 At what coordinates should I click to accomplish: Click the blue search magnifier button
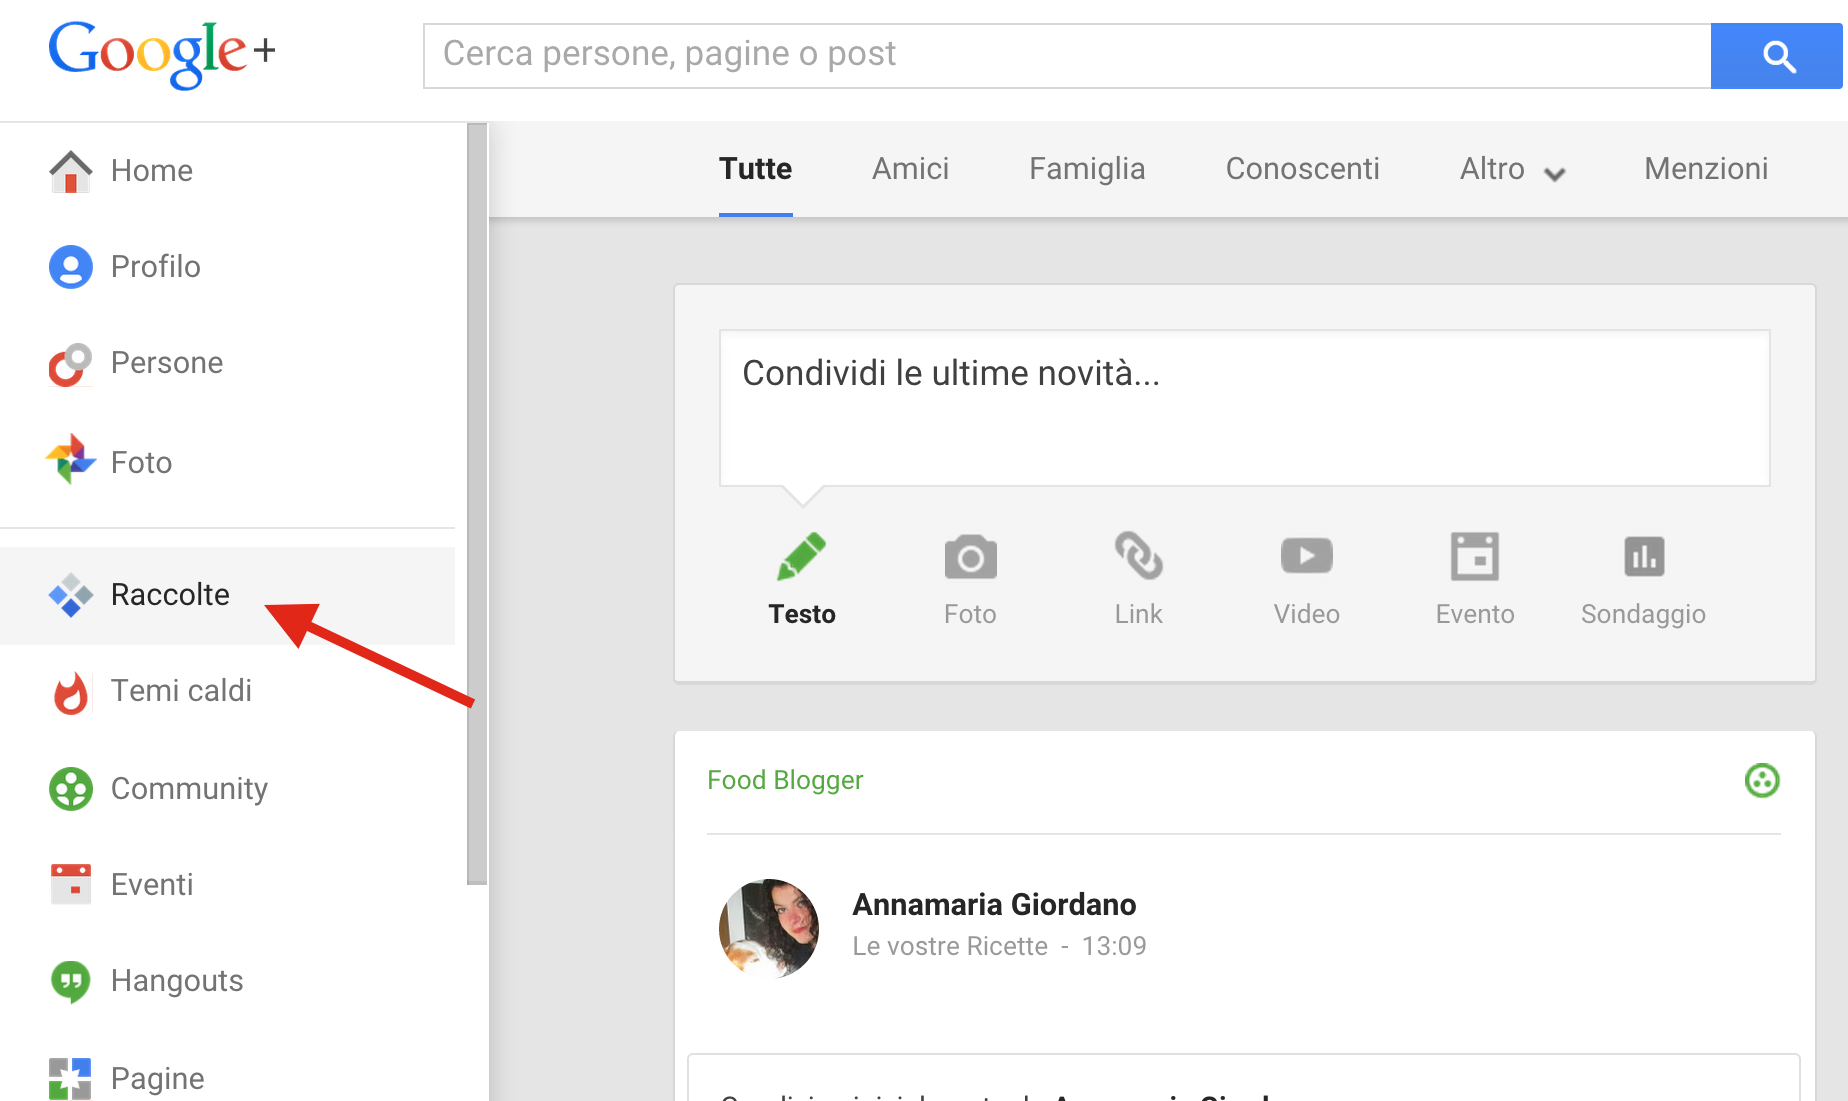click(x=1776, y=56)
